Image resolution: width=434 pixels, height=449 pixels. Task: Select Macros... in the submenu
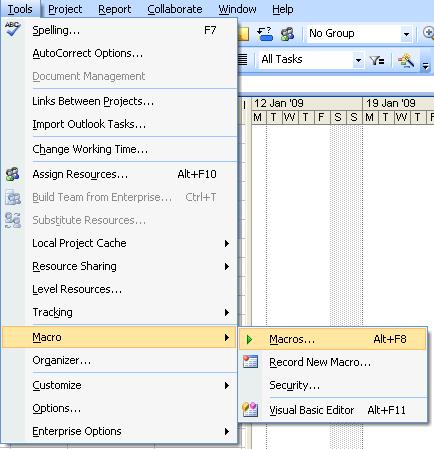(333, 339)
